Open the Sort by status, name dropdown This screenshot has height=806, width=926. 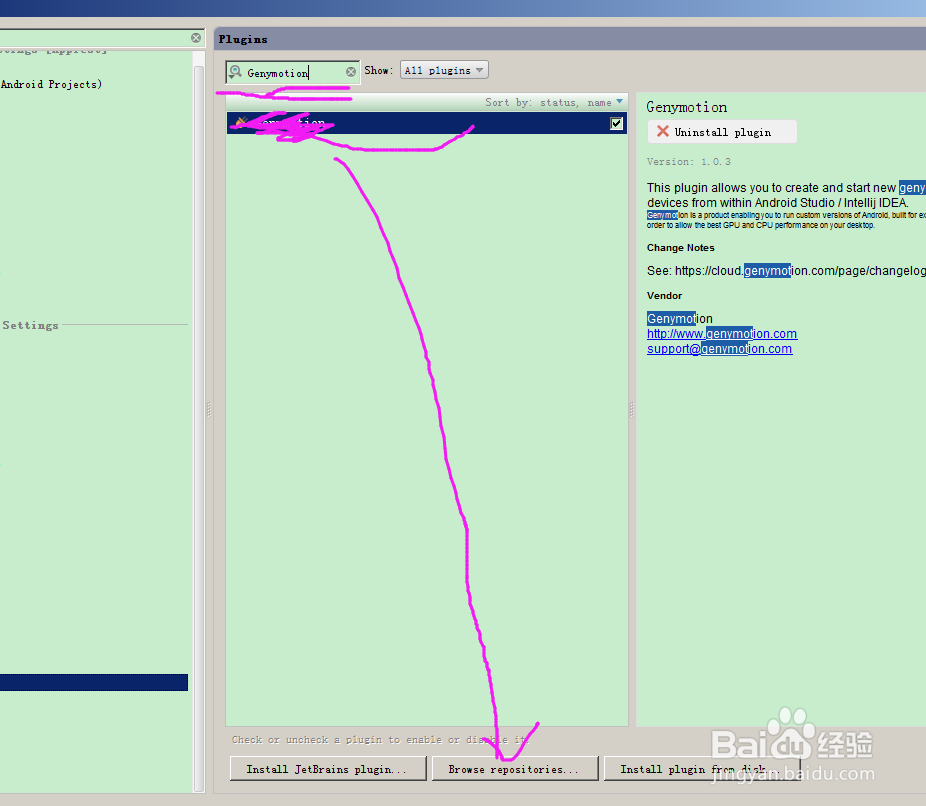coord(554,102)
